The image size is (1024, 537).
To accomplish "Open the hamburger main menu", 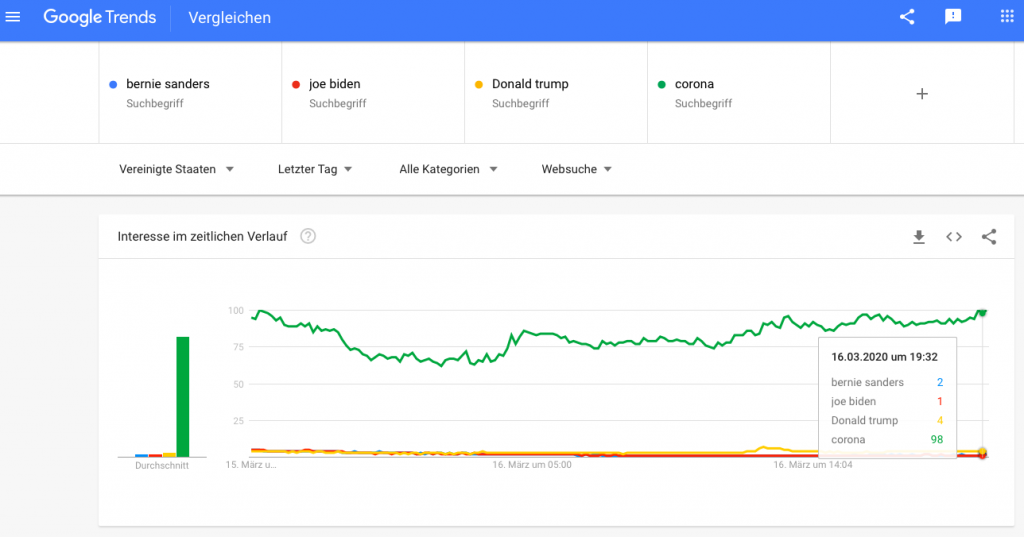I will (x=13, y=18).
